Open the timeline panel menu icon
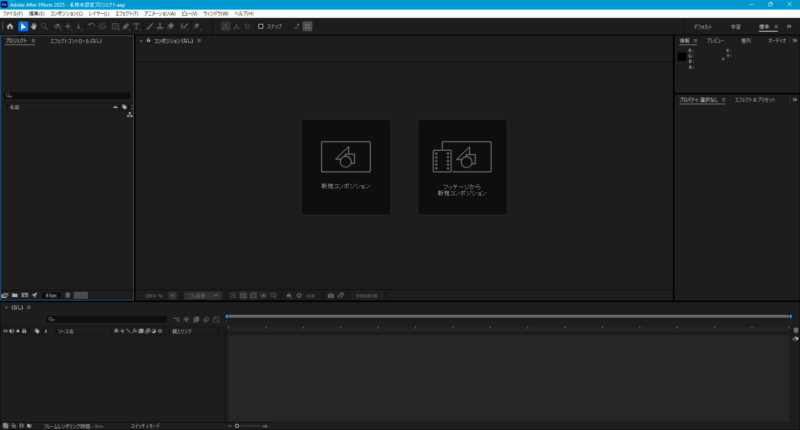The width and height of the screenshot is (800, 430). (29, 308)
